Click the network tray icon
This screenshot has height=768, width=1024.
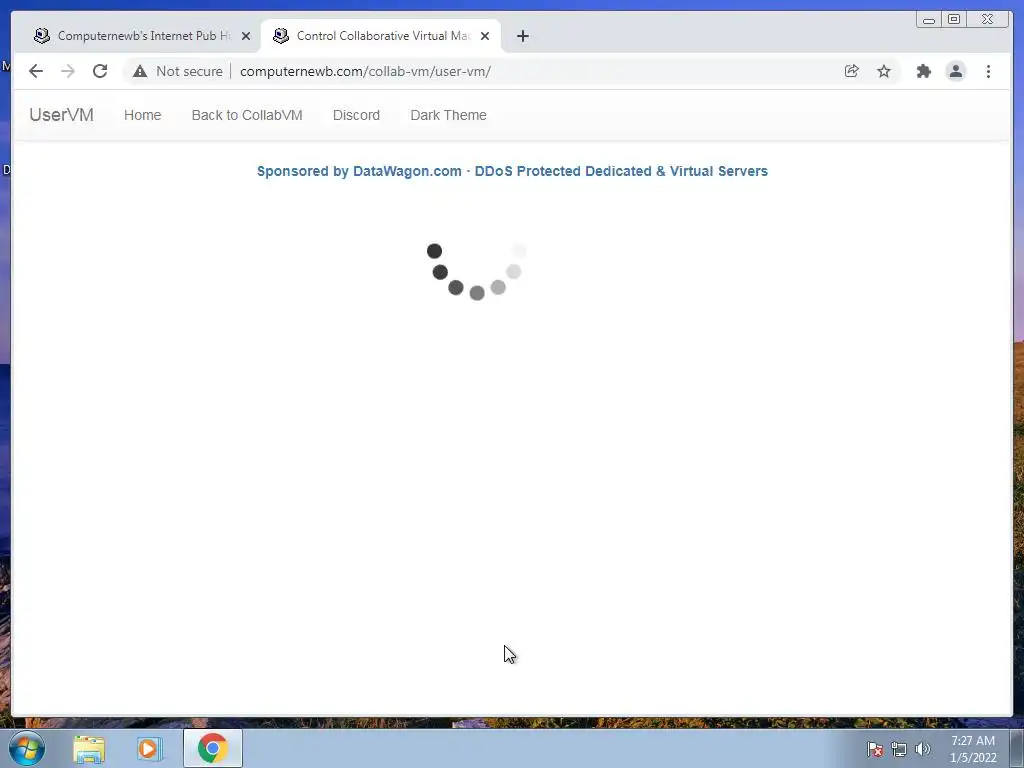(899, 749)
